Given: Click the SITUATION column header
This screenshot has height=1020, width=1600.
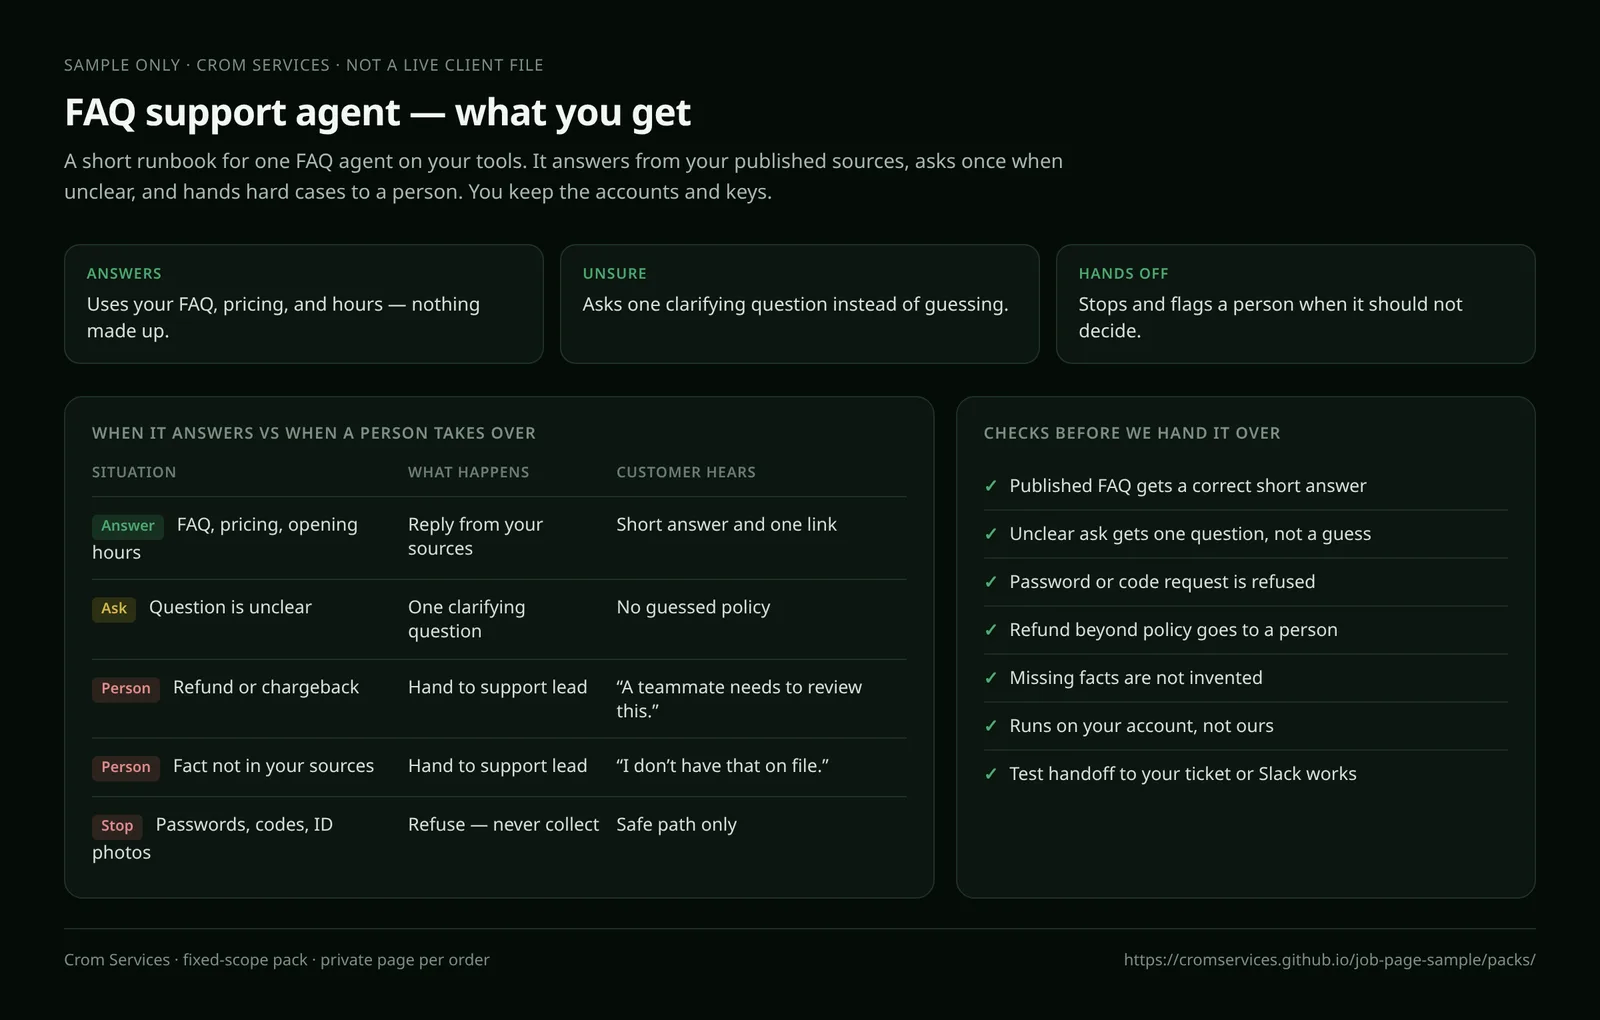Looking at the screenshot, I should coord(134,472).
